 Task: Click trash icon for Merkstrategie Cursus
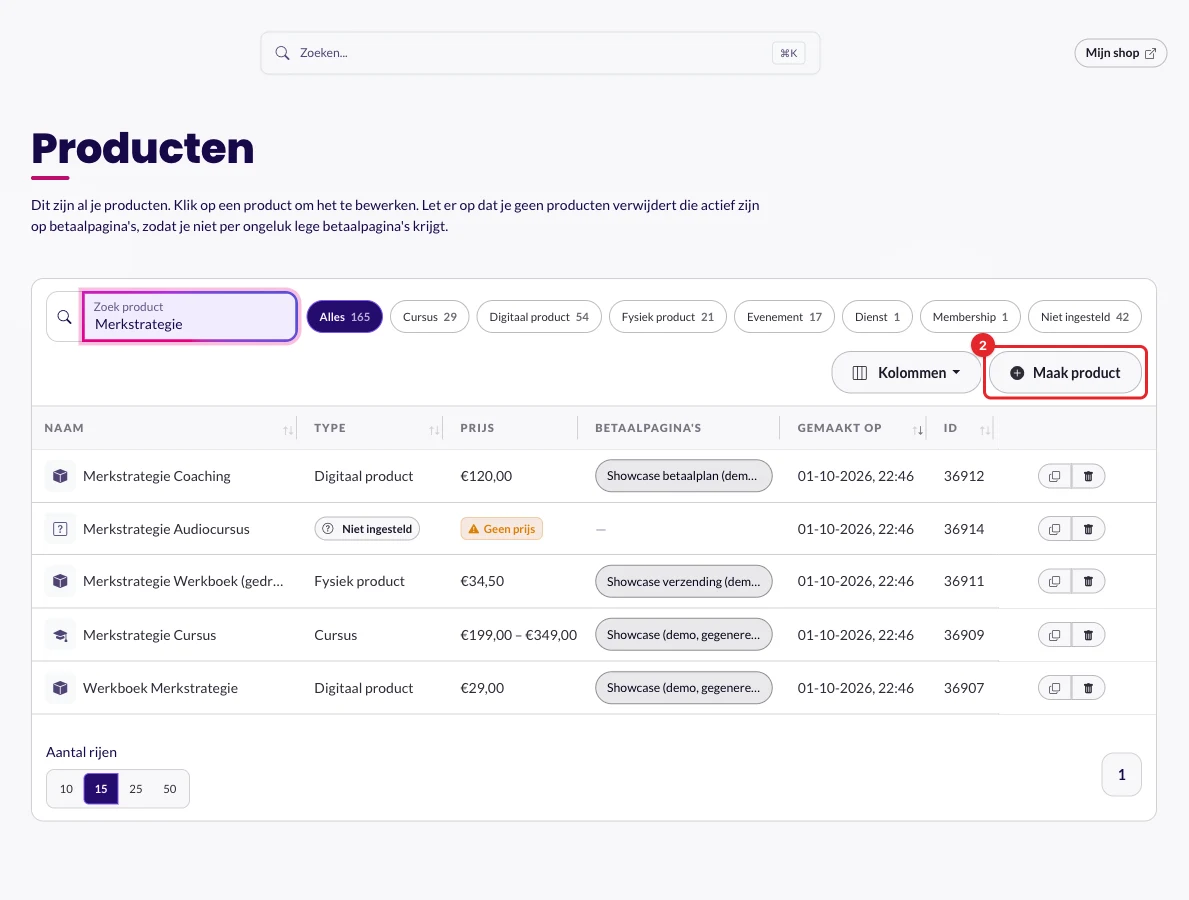coord(1088,635)
